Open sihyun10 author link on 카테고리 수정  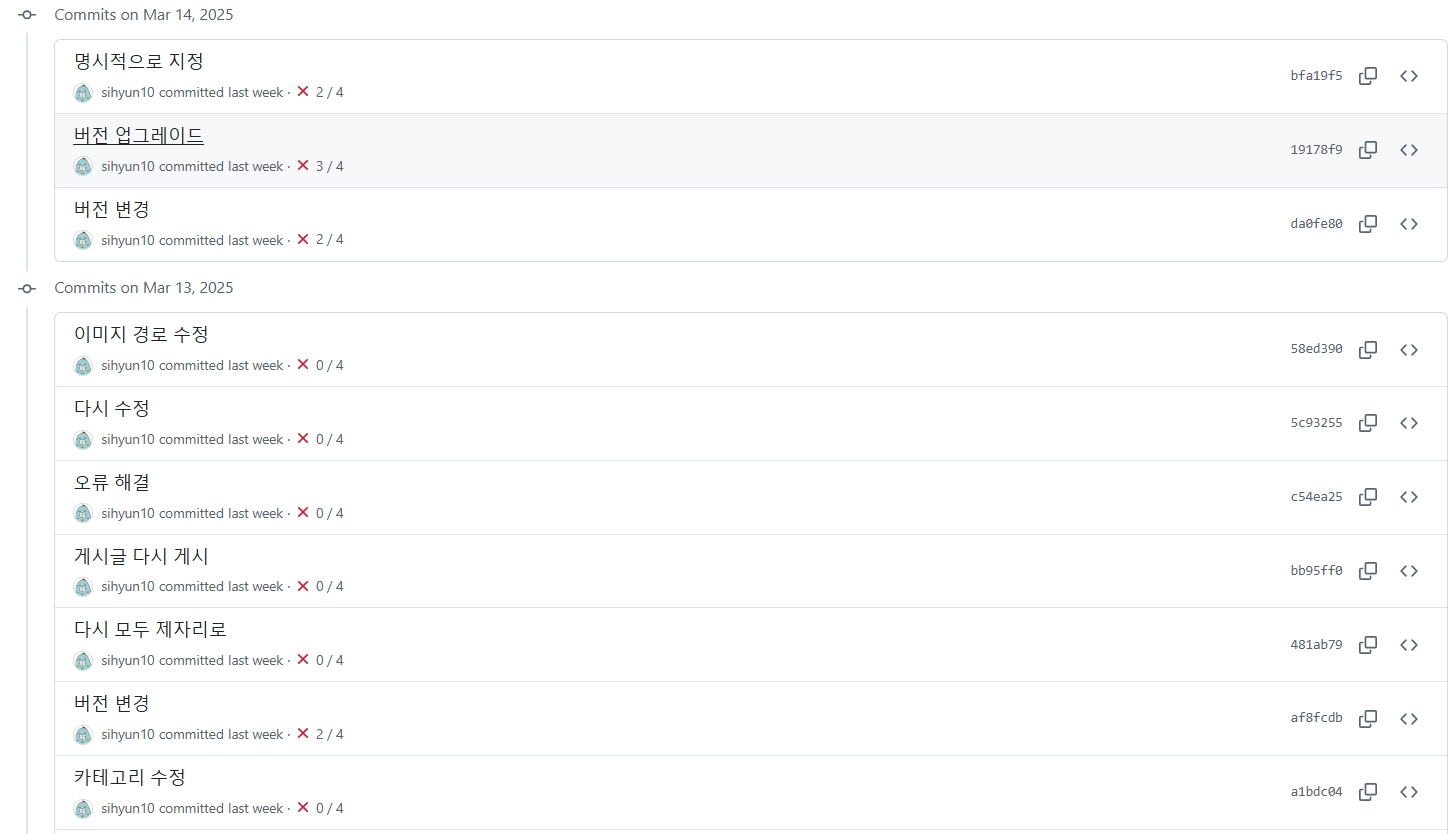[128, 808]
